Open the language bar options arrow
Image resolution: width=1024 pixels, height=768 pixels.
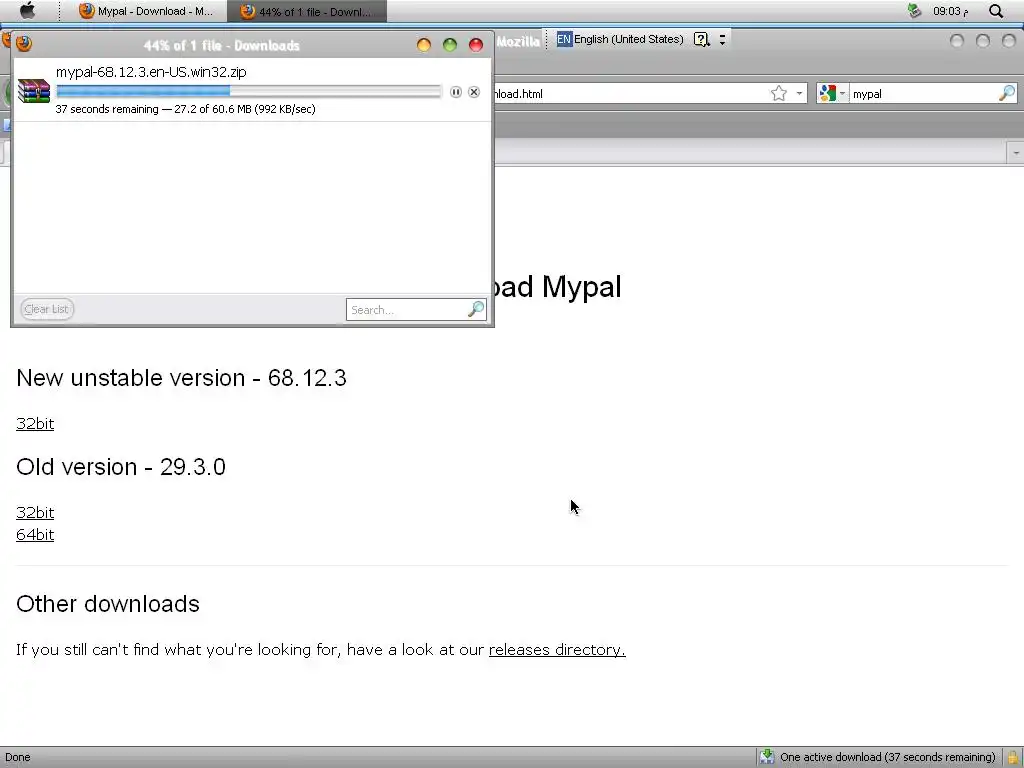tap(722, 40)
